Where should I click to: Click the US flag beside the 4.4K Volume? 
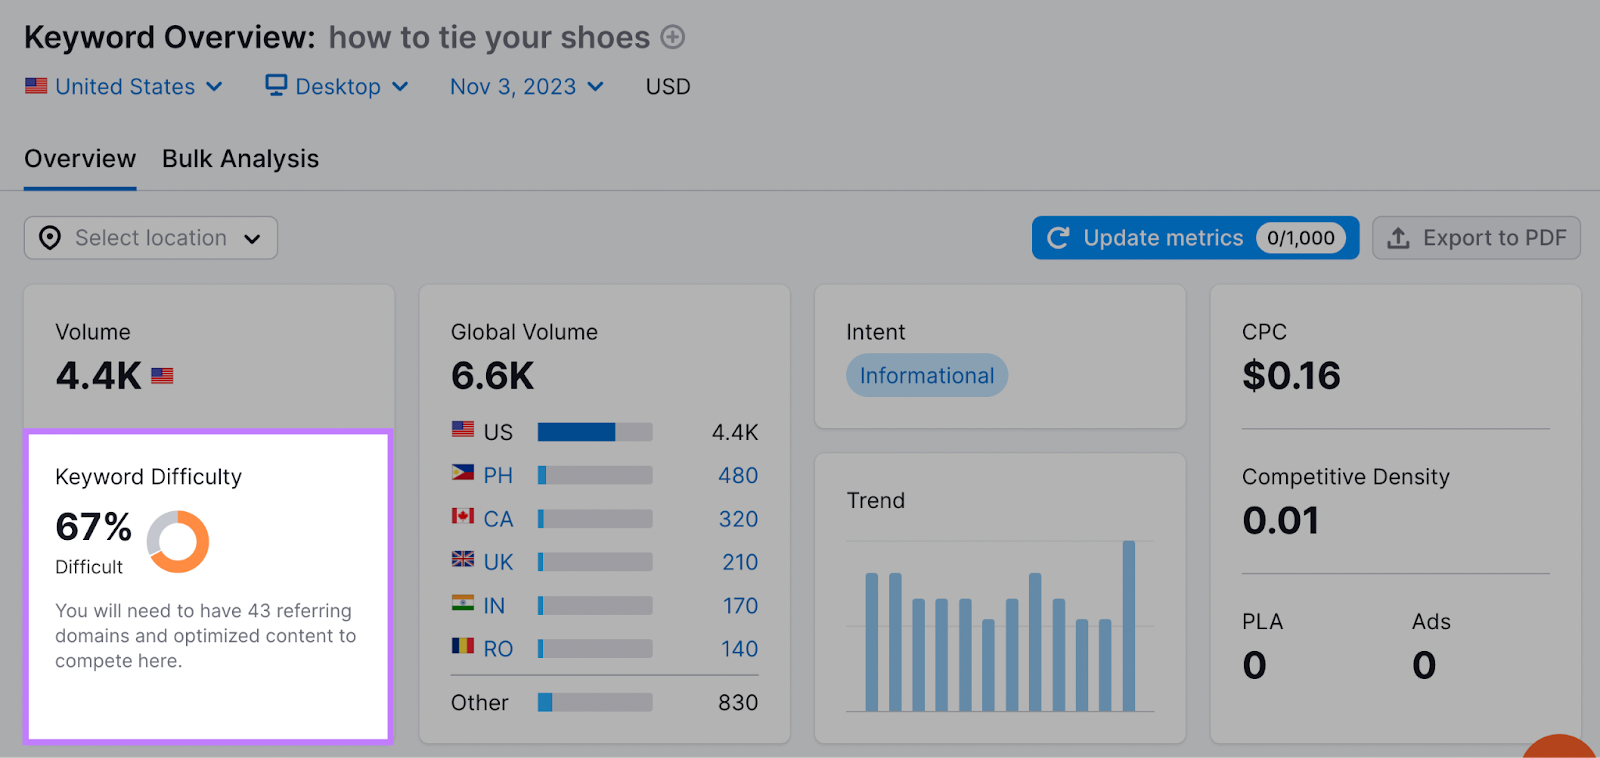click(162, 375)
